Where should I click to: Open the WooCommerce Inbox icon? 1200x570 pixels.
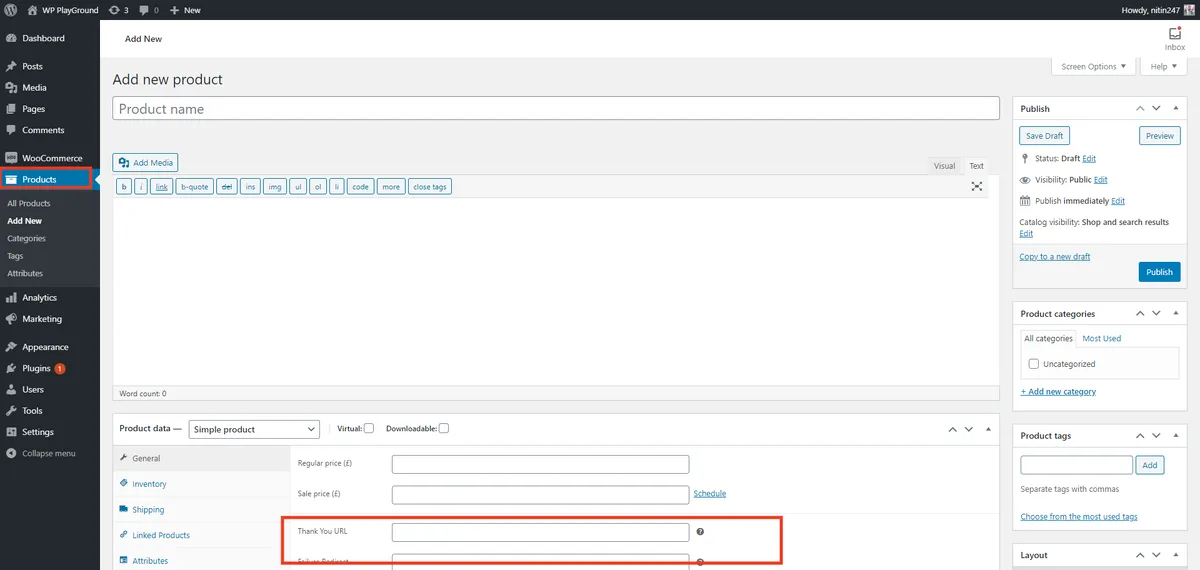[1175, 38]
